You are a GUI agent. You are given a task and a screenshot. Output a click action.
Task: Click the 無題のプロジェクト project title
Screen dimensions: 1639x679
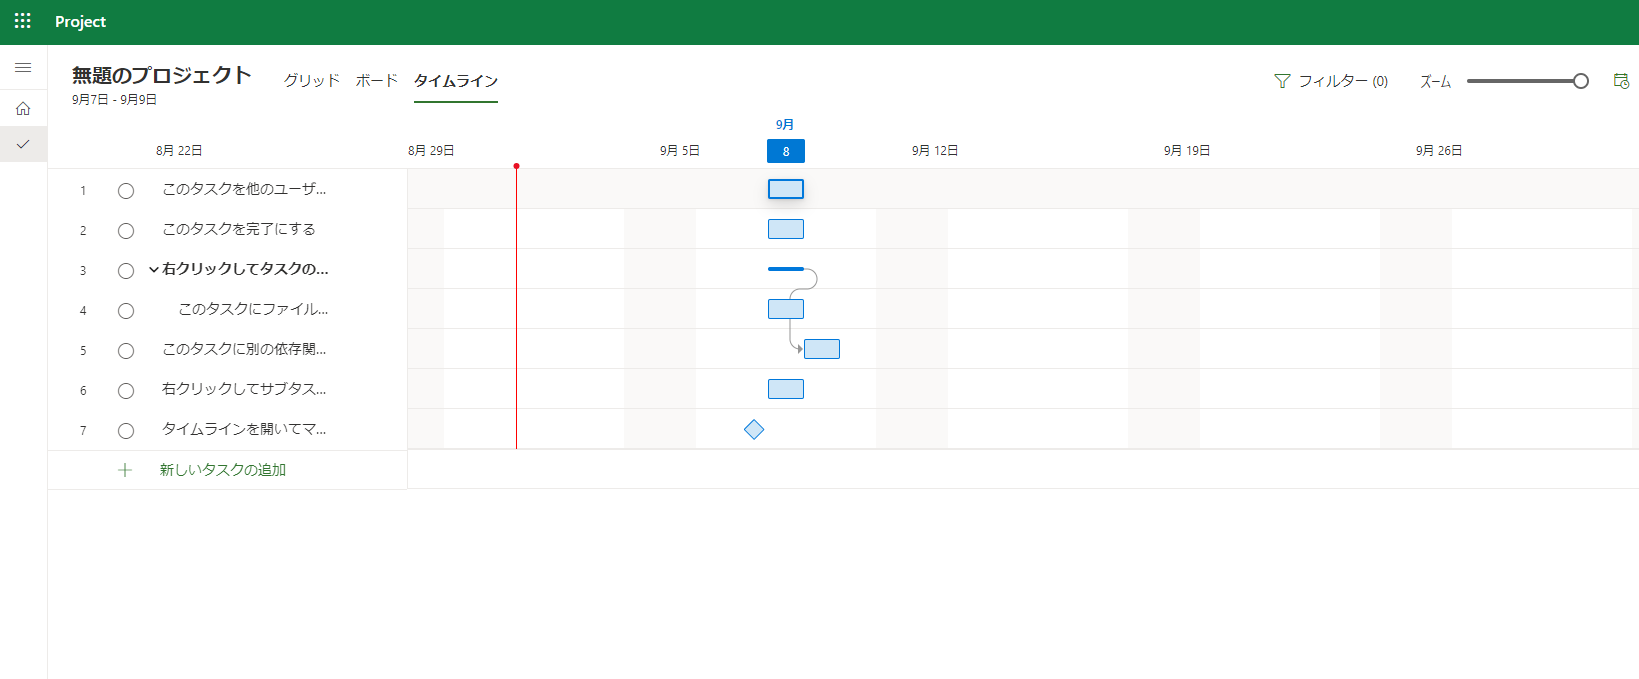161,75
